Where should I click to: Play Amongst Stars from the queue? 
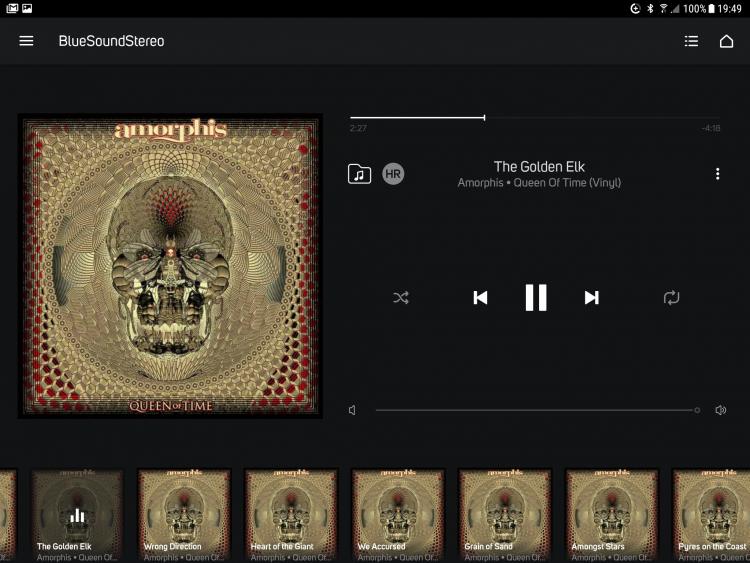click(x=612, y=515)
